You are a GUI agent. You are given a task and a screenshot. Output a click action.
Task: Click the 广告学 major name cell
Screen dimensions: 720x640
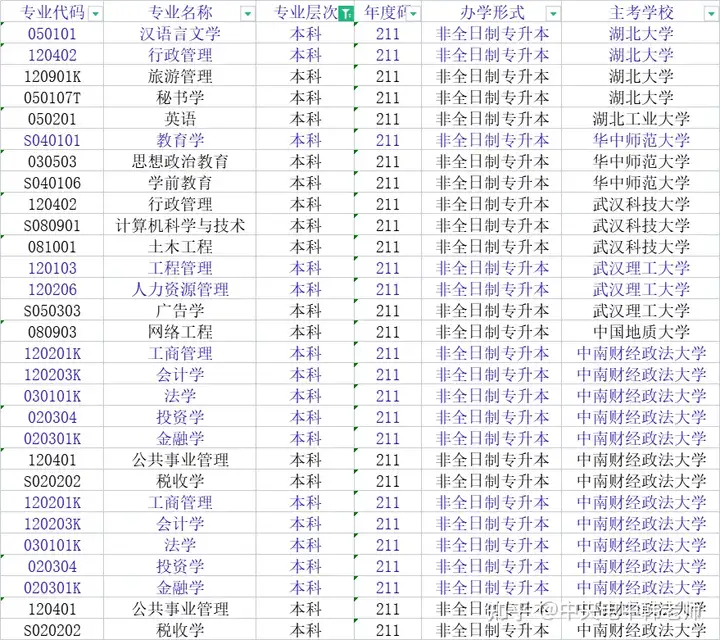(180, 311)
